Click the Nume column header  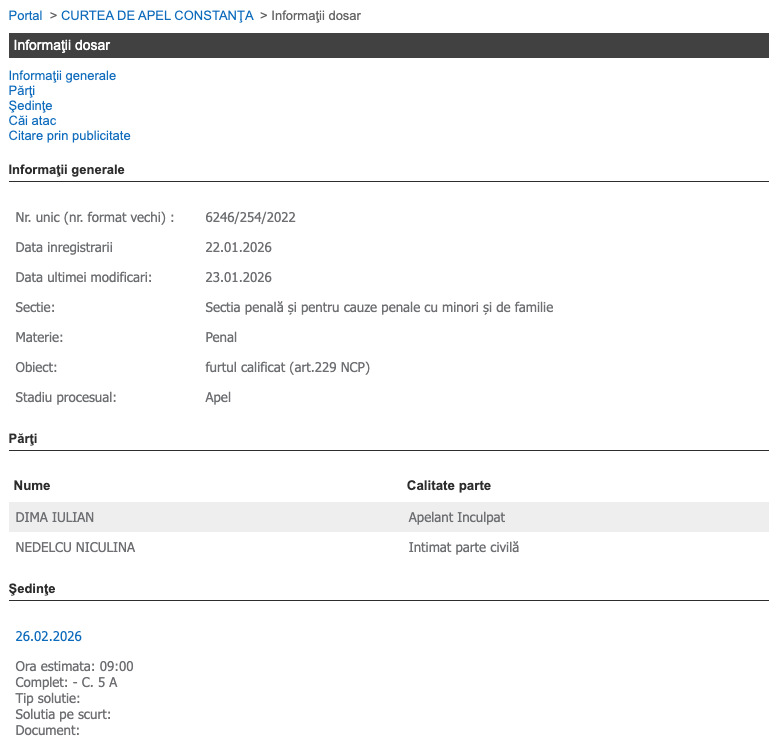pos(32,486)
